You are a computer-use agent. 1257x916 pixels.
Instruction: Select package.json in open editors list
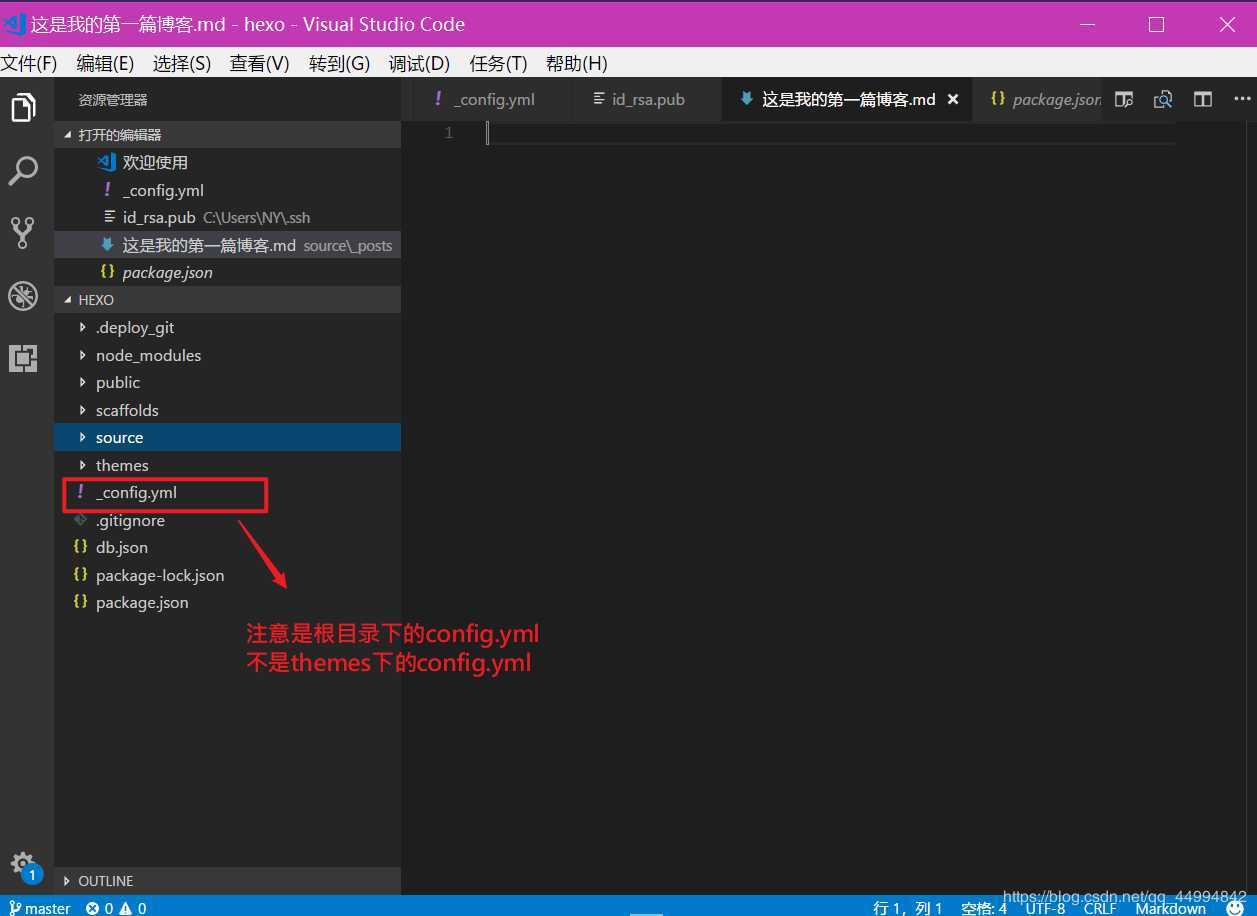(x=227, y=272)
